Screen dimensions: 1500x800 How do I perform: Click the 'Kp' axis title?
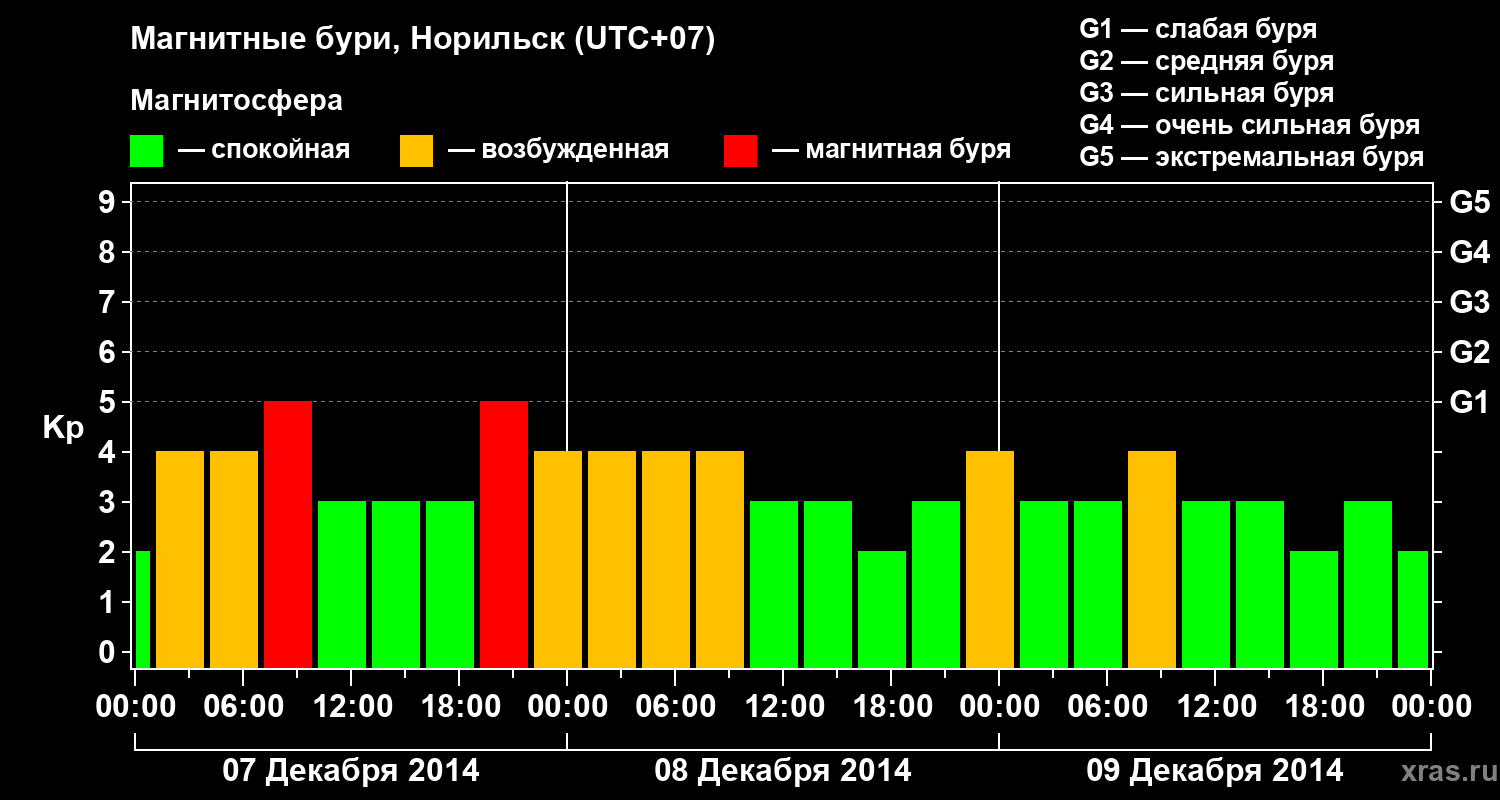(62, 427)
